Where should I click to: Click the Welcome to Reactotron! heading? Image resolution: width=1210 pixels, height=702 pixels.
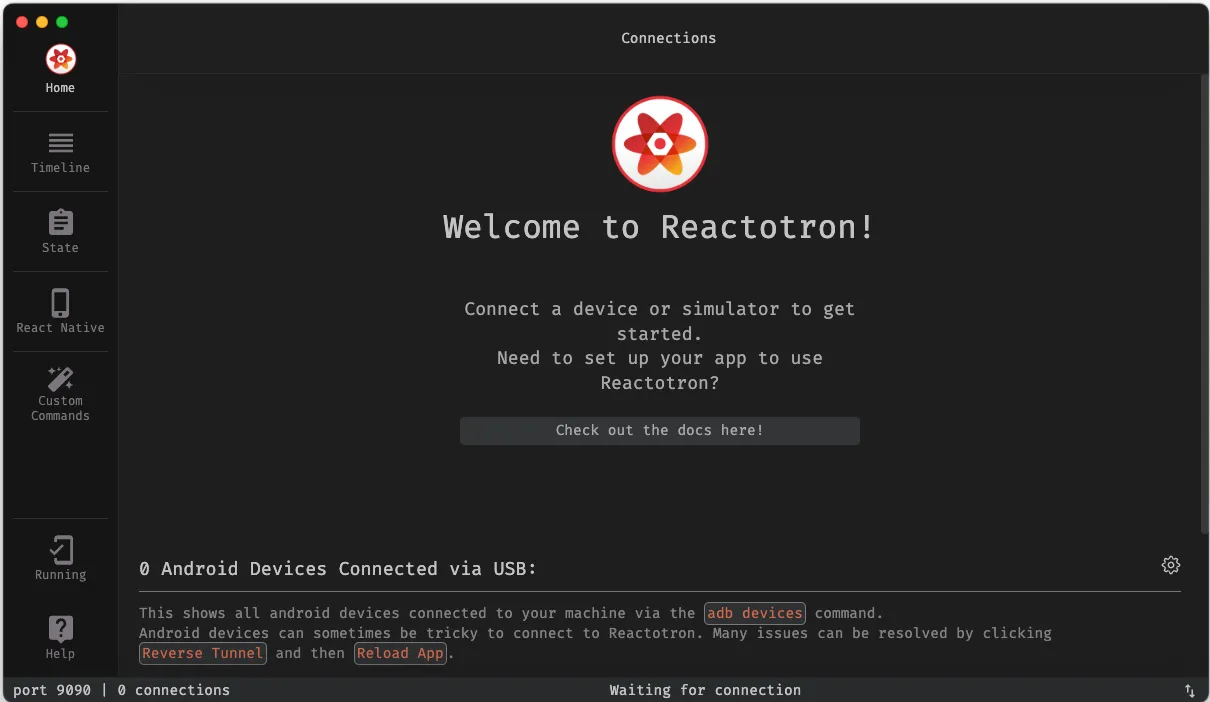click(x=660, y=227)
